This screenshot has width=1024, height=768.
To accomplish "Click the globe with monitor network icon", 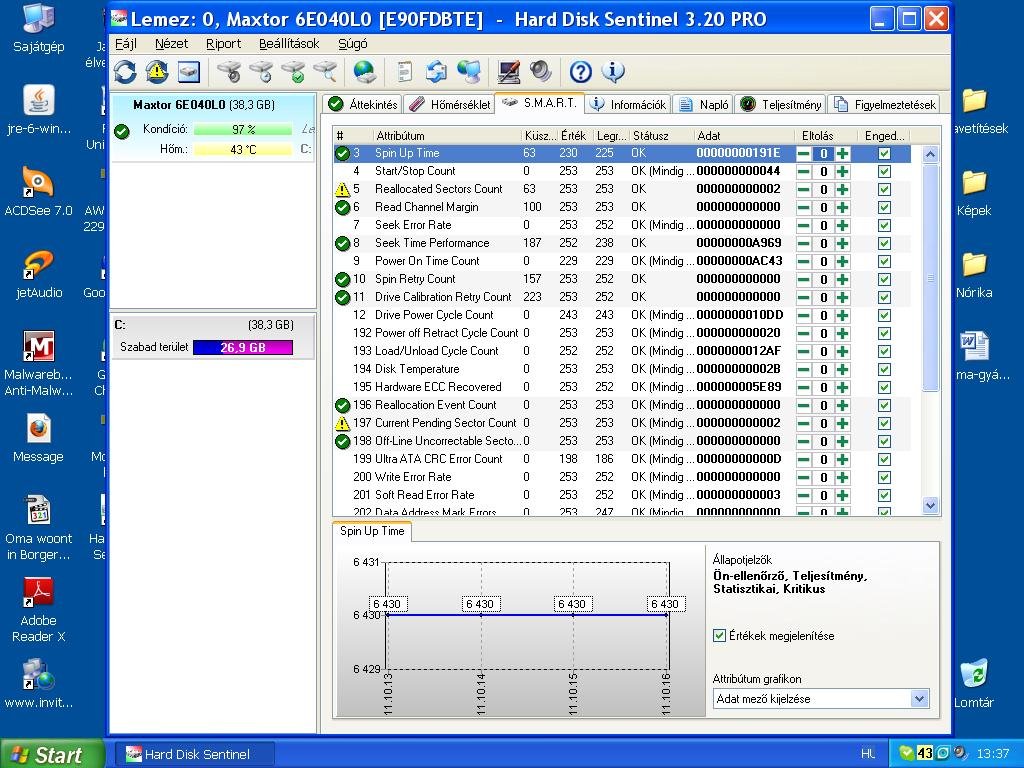I will (x=469, y=72).
